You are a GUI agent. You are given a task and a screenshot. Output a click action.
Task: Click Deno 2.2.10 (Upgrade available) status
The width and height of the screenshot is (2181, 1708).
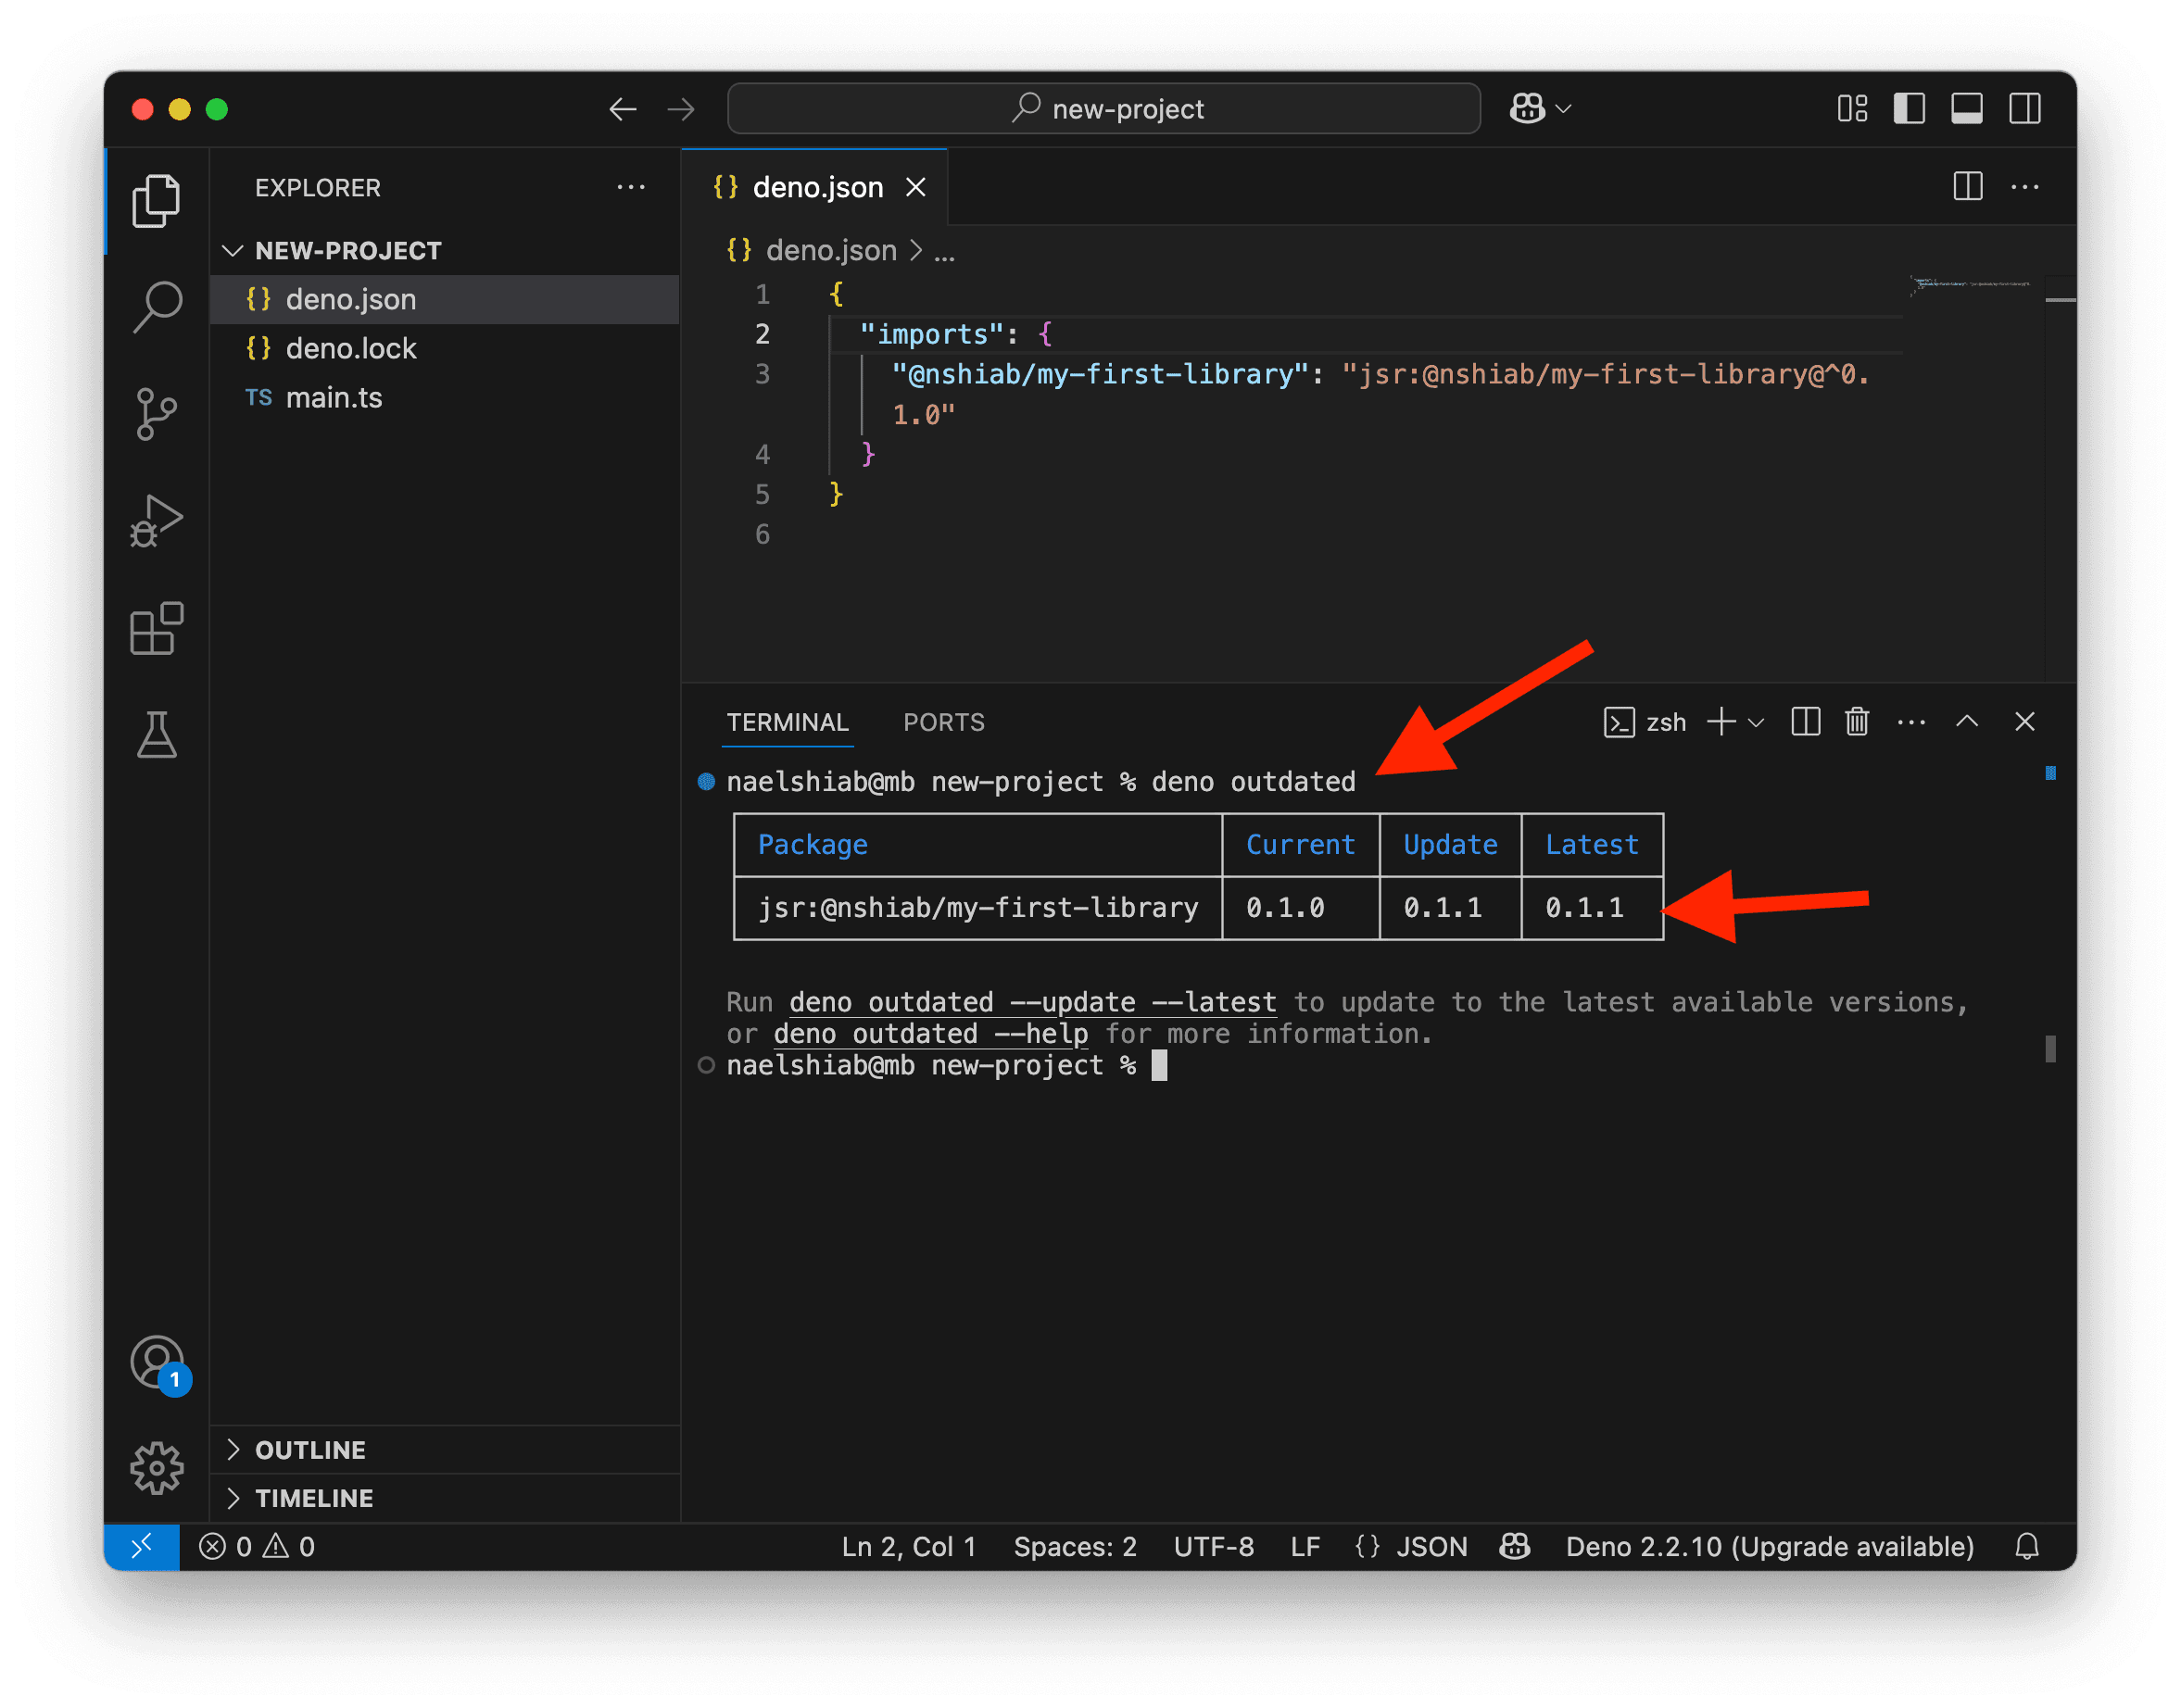coord(1769,1546)
